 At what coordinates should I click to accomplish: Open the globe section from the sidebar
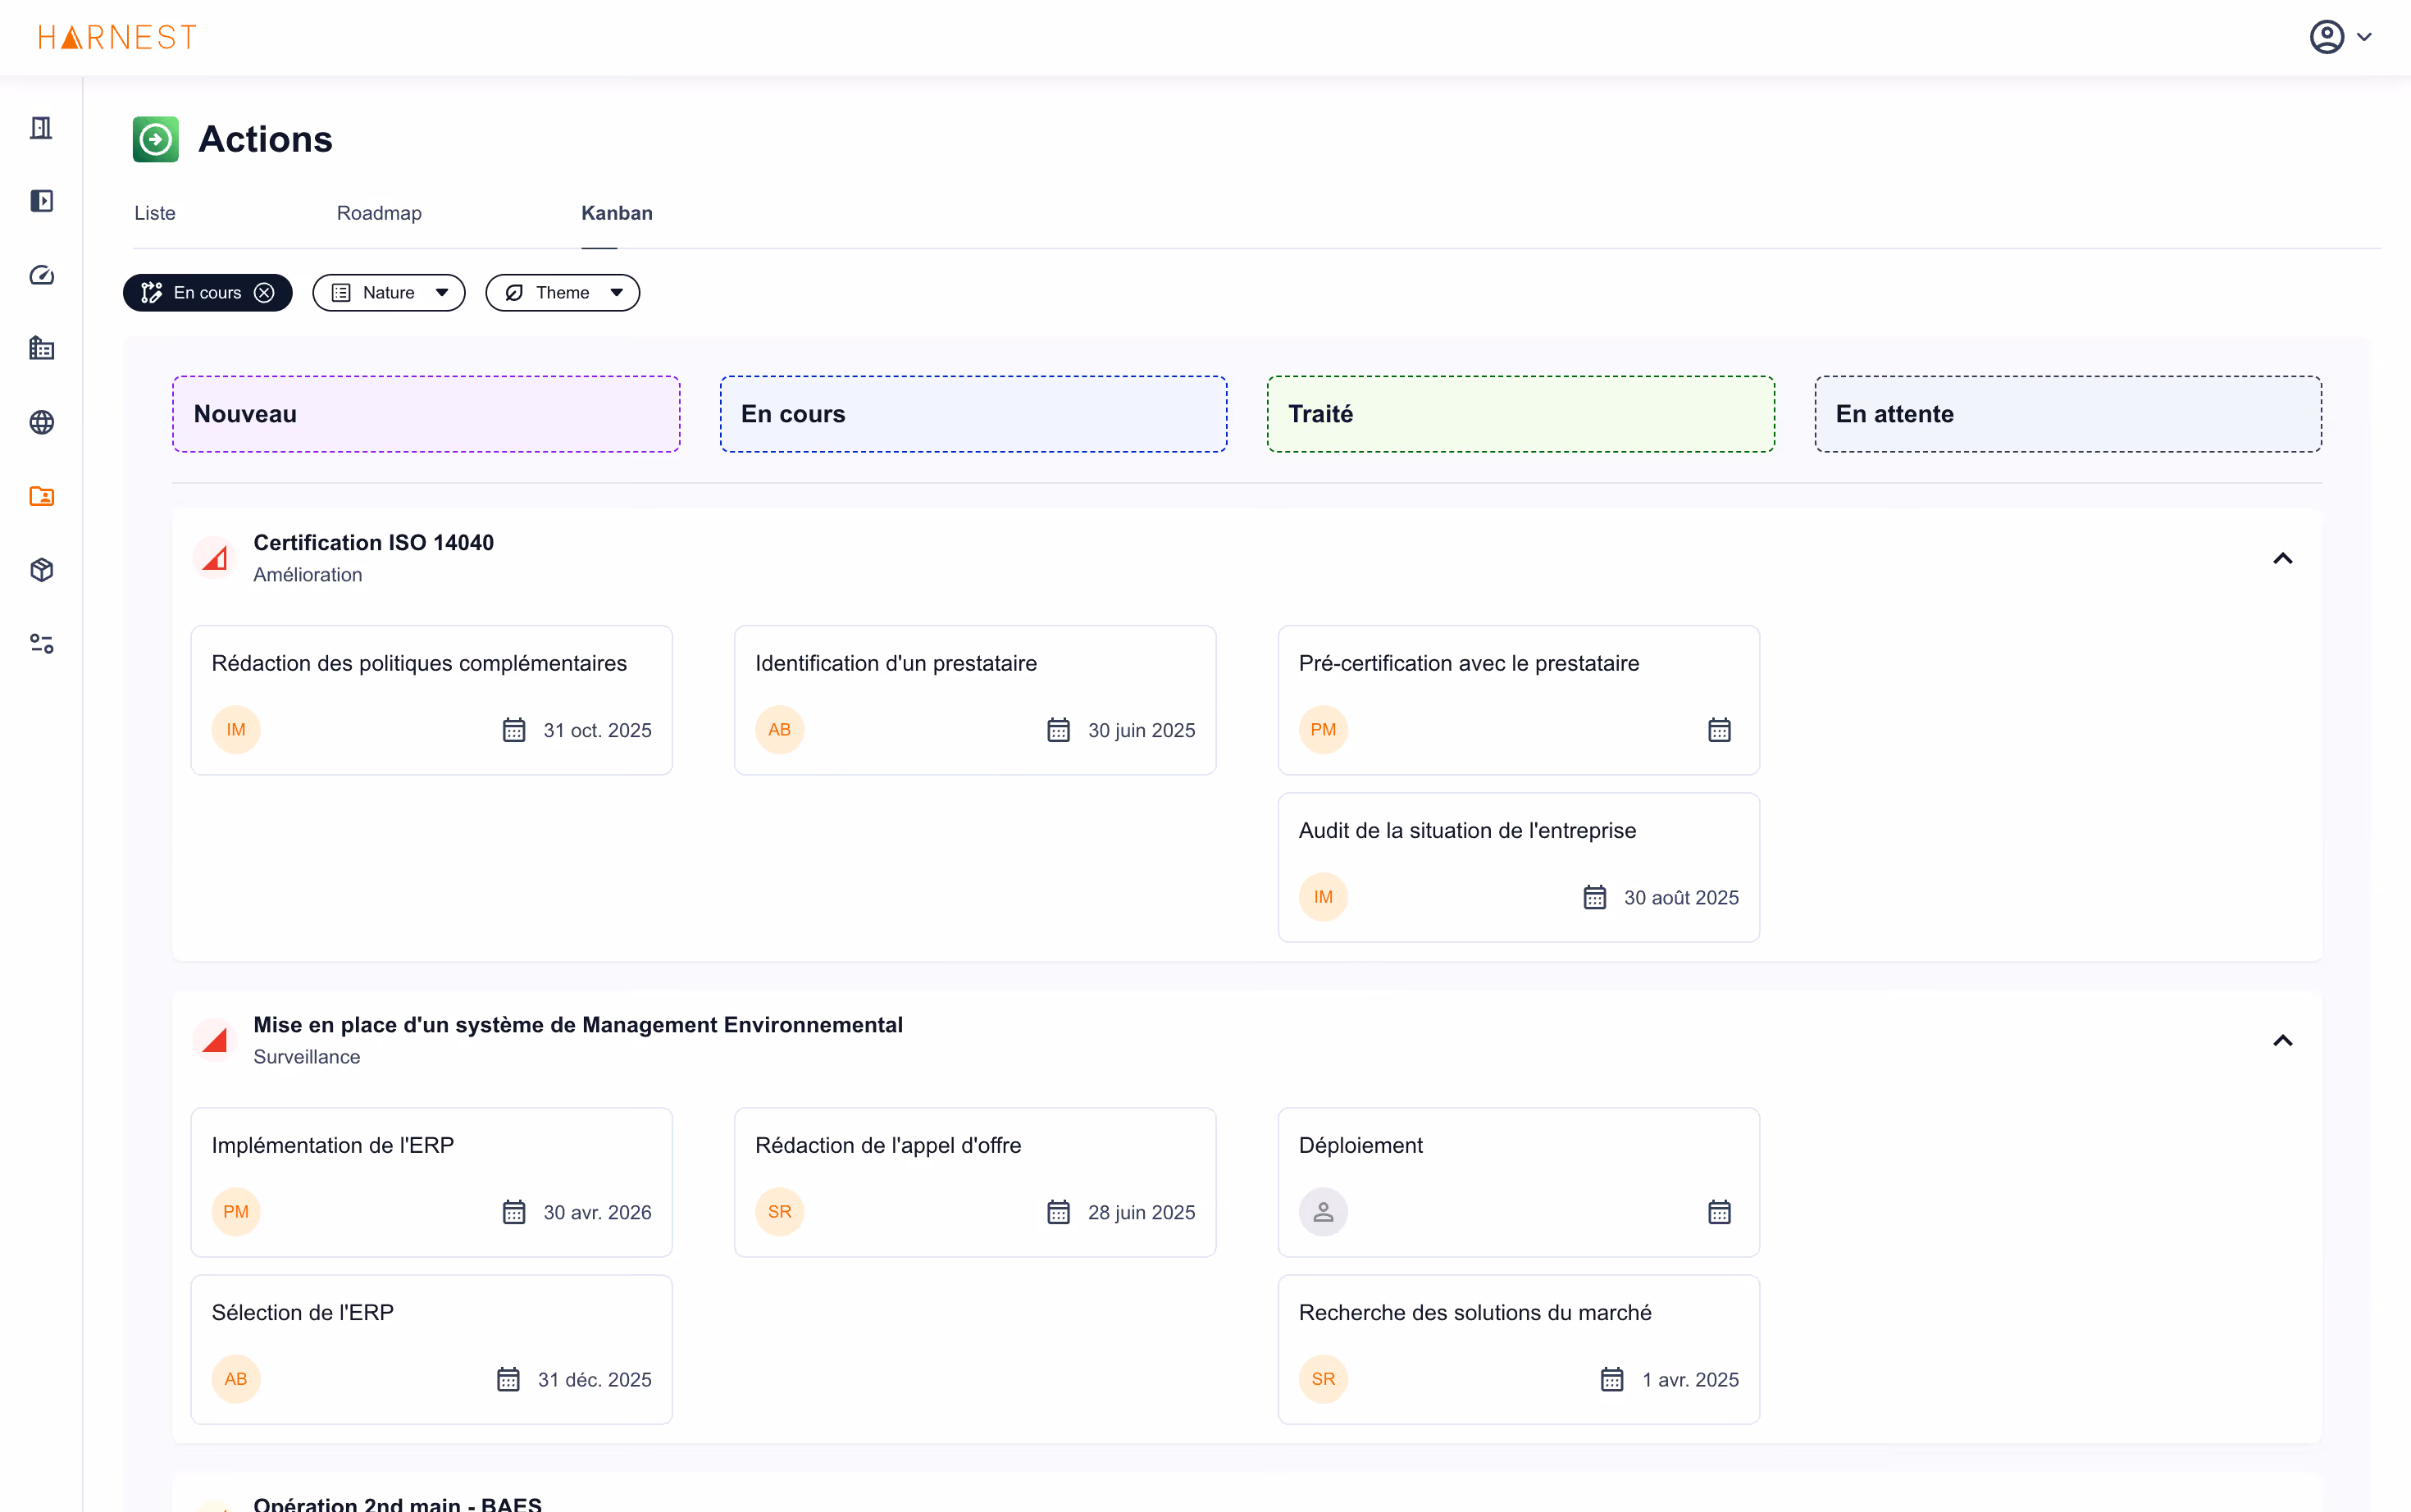41,422
